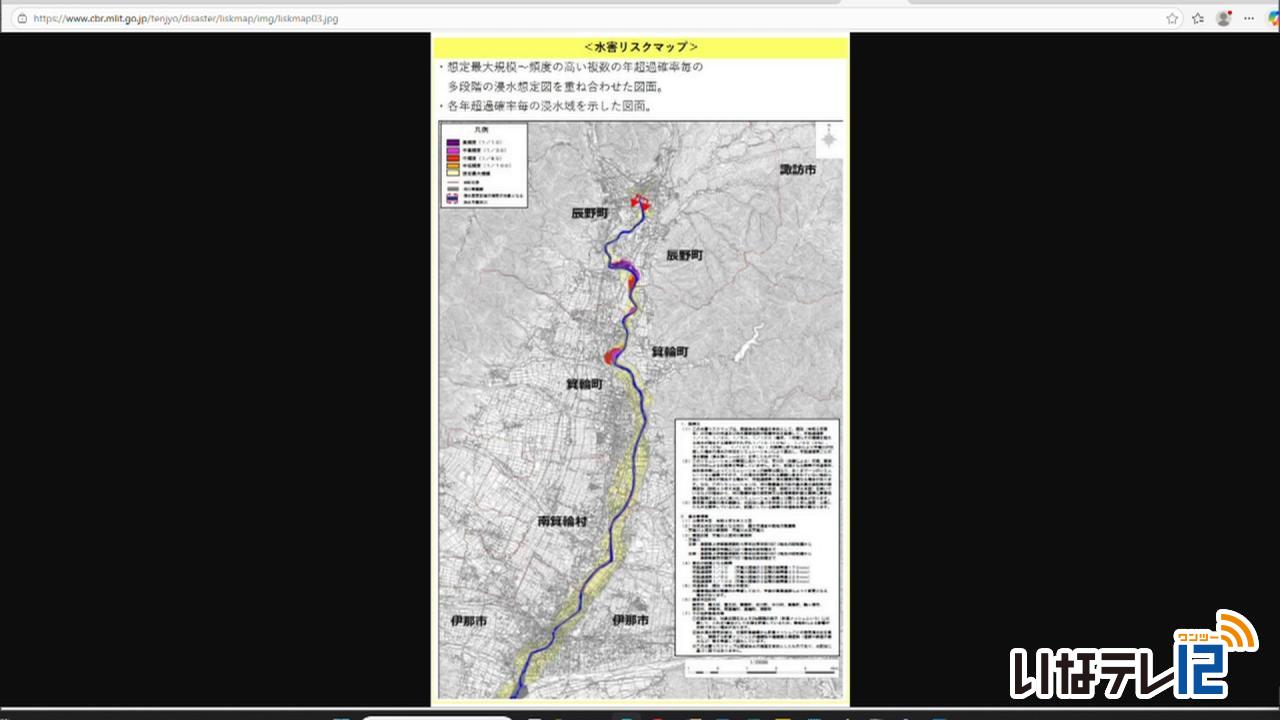Select the red legend color swatch
1280x720 pixels.
click(452, 157)
